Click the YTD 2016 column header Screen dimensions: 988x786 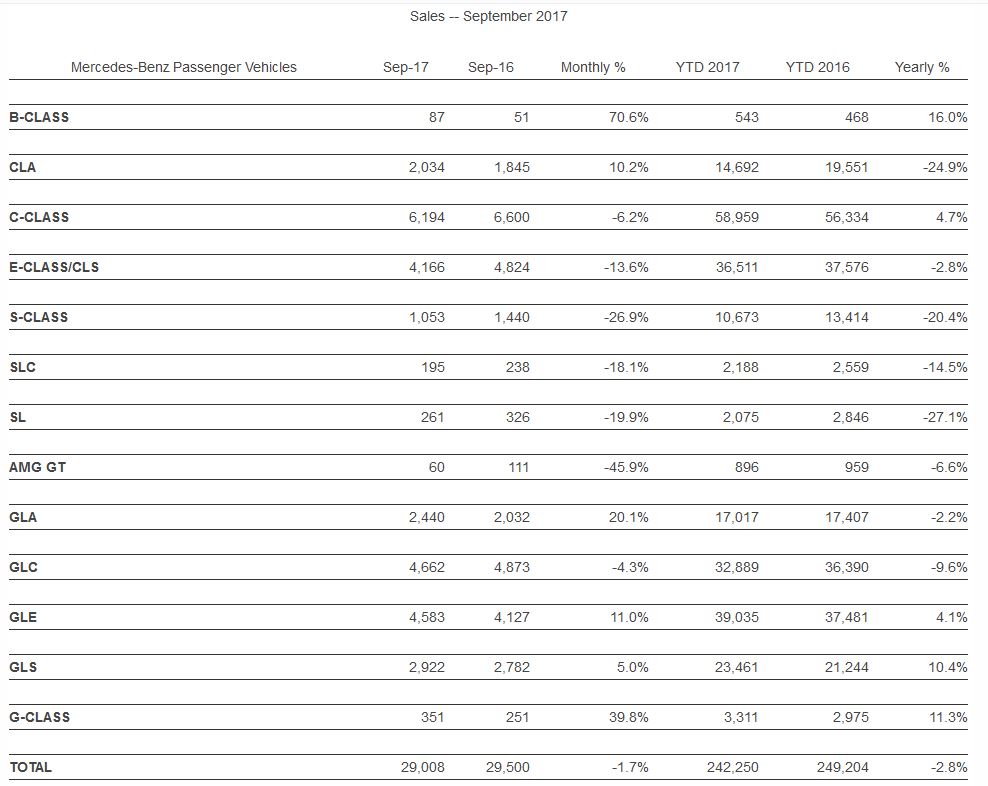[817, 67]
